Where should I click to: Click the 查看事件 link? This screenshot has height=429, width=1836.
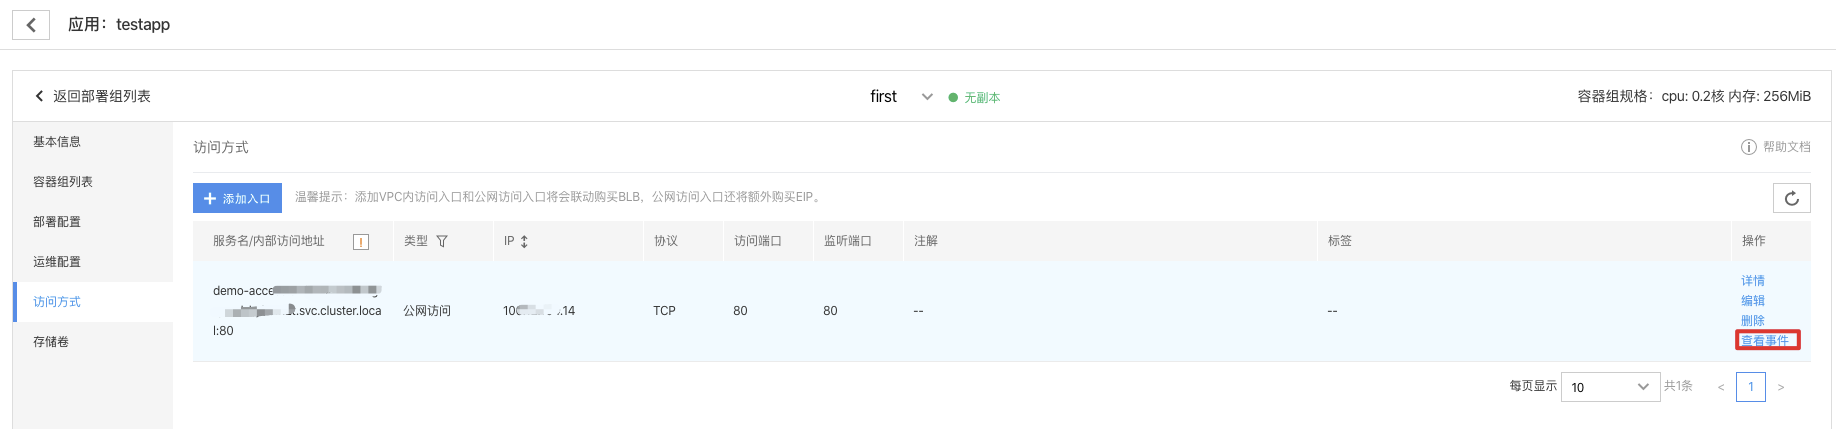1765,341
